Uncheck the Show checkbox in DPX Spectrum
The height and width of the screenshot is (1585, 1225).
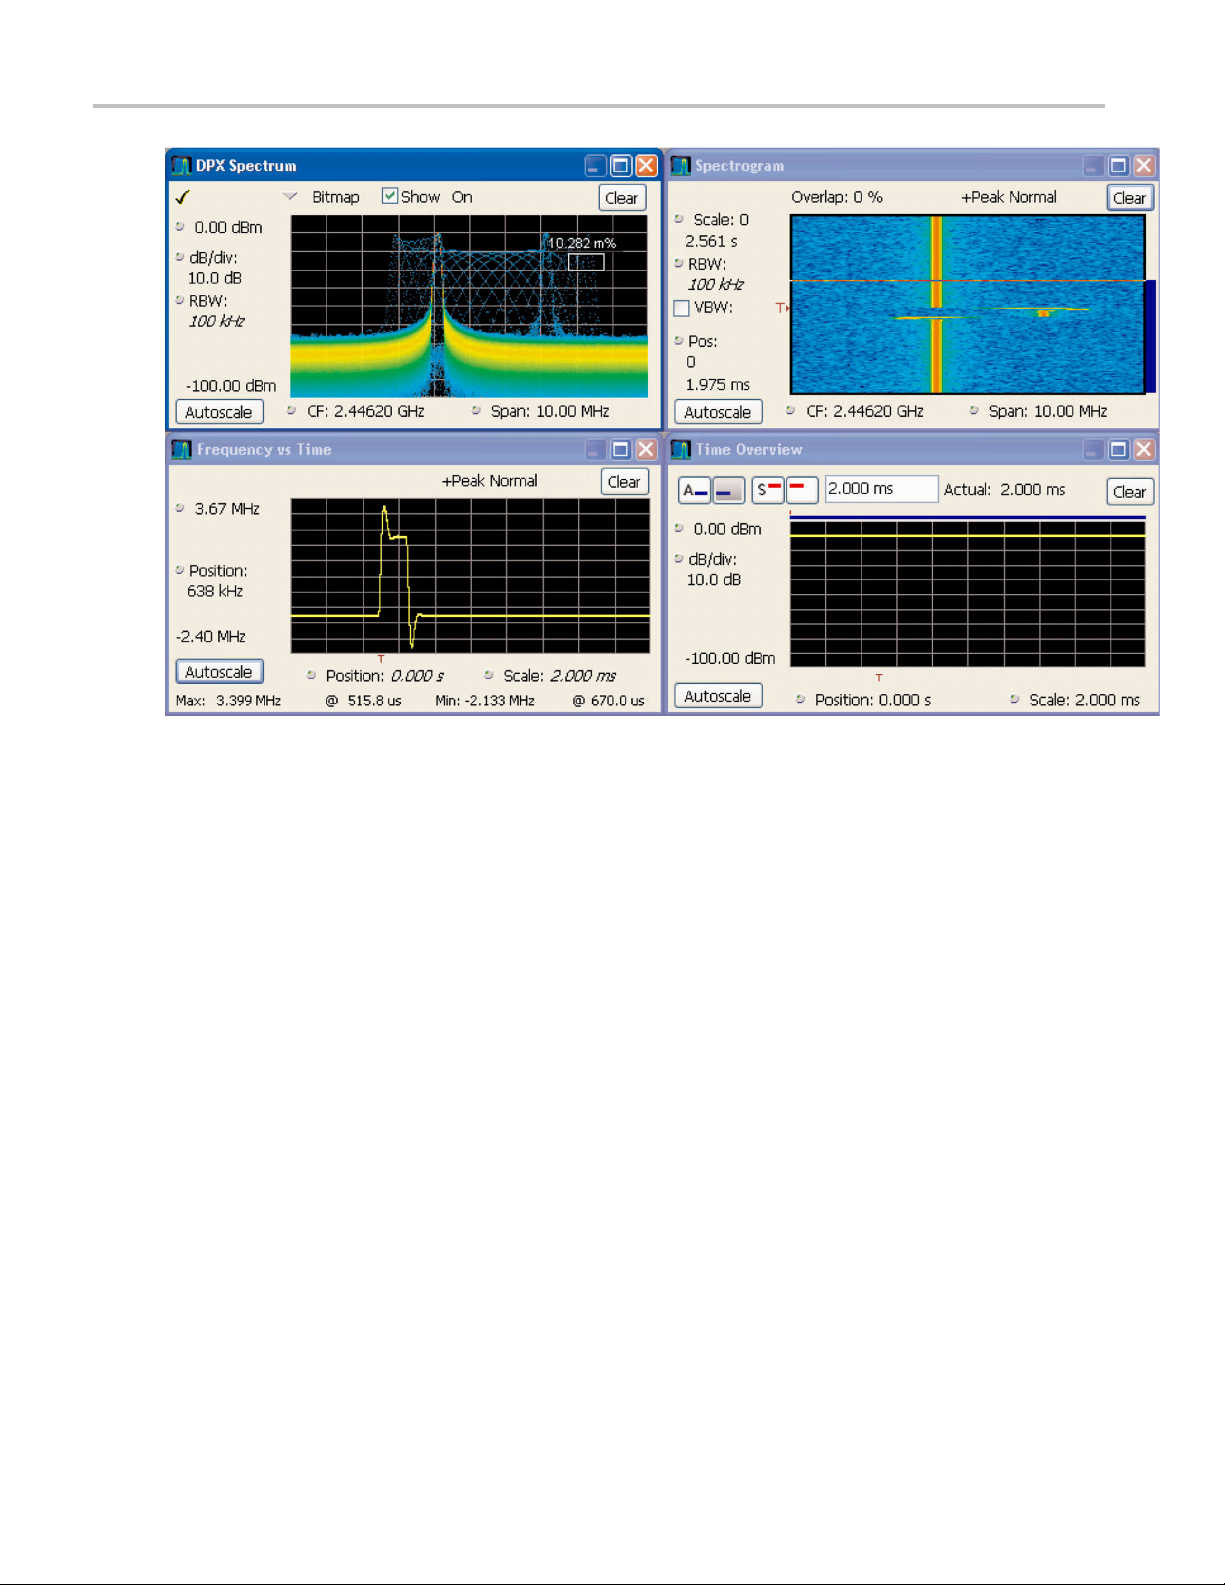(x=390, y=196)
